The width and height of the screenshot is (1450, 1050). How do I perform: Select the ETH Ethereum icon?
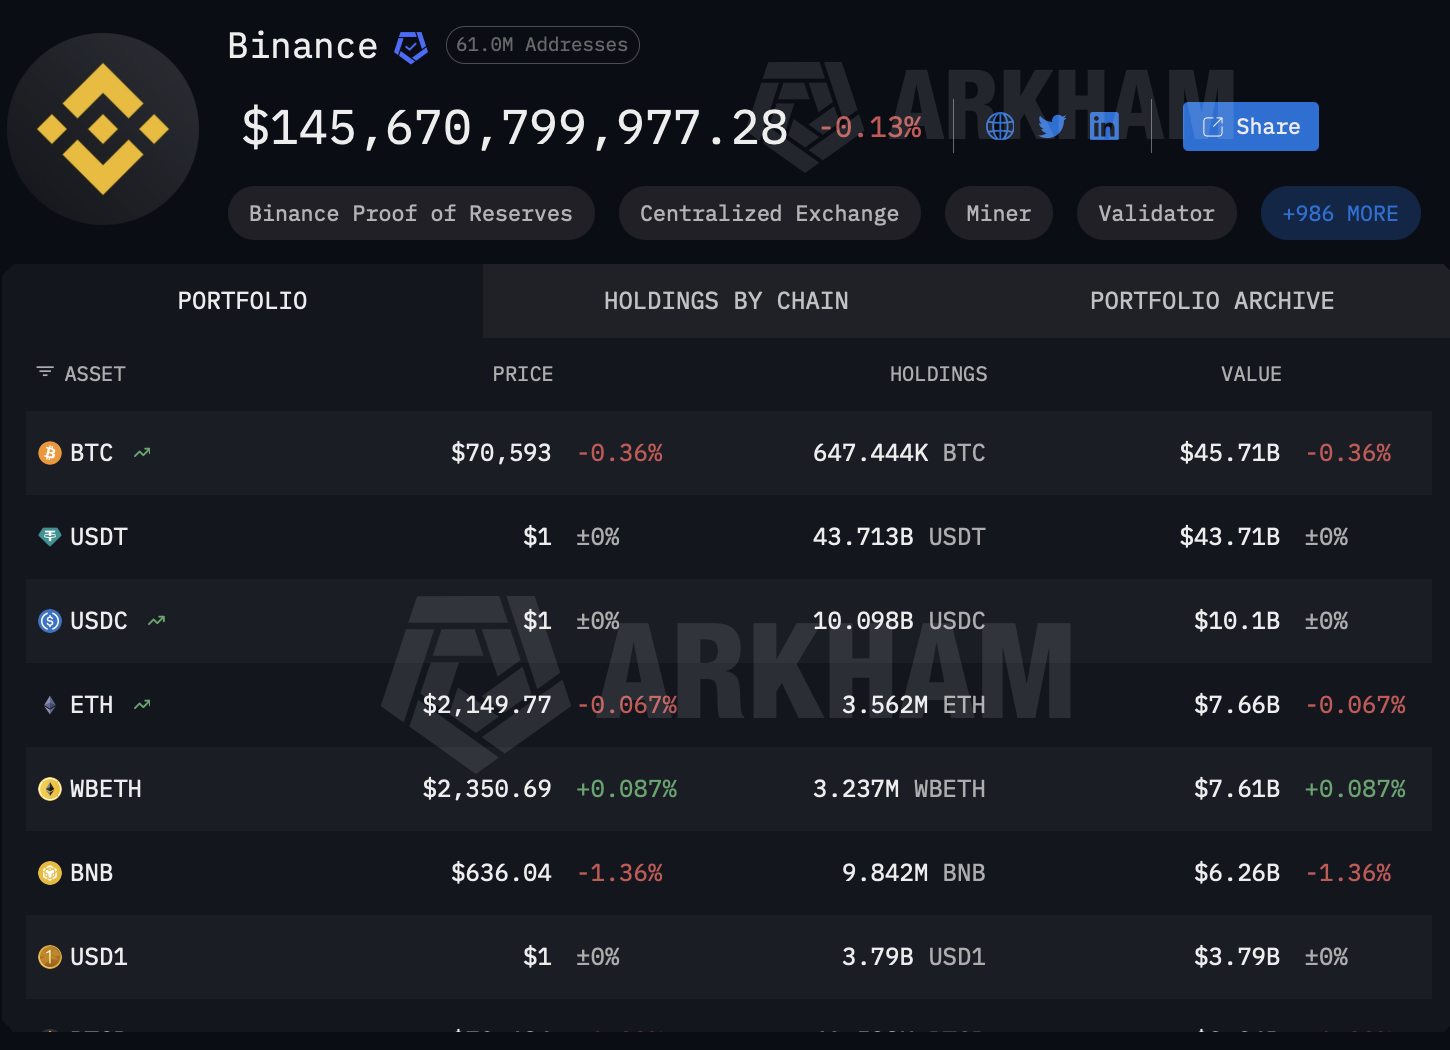pyautogui.click(x=47, y=705)
